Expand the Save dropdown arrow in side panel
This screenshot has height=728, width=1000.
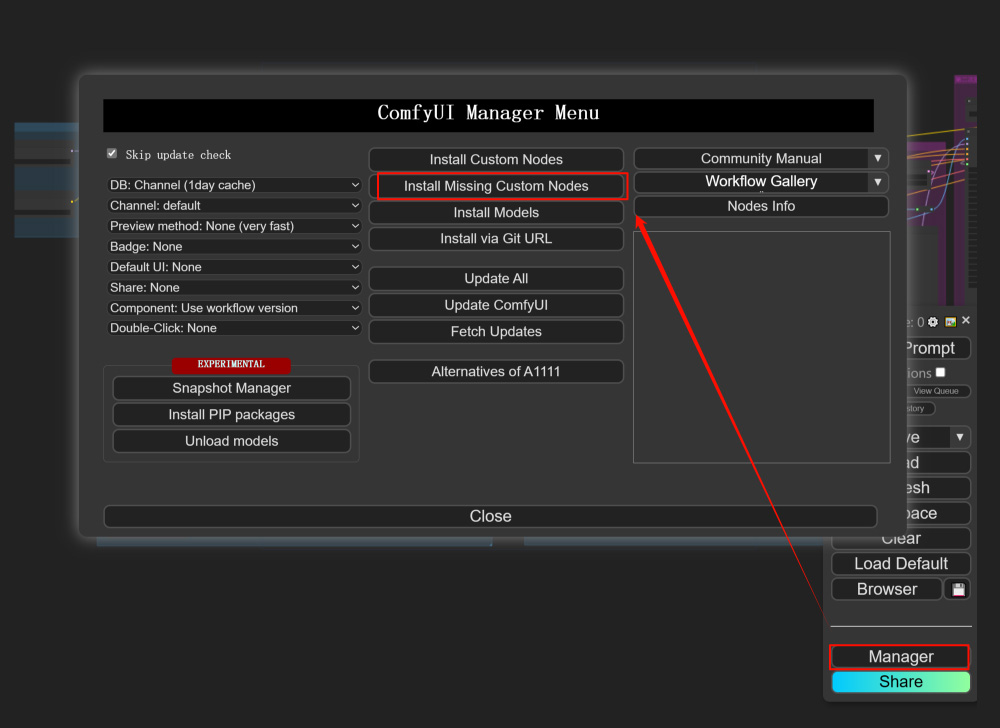960,437
